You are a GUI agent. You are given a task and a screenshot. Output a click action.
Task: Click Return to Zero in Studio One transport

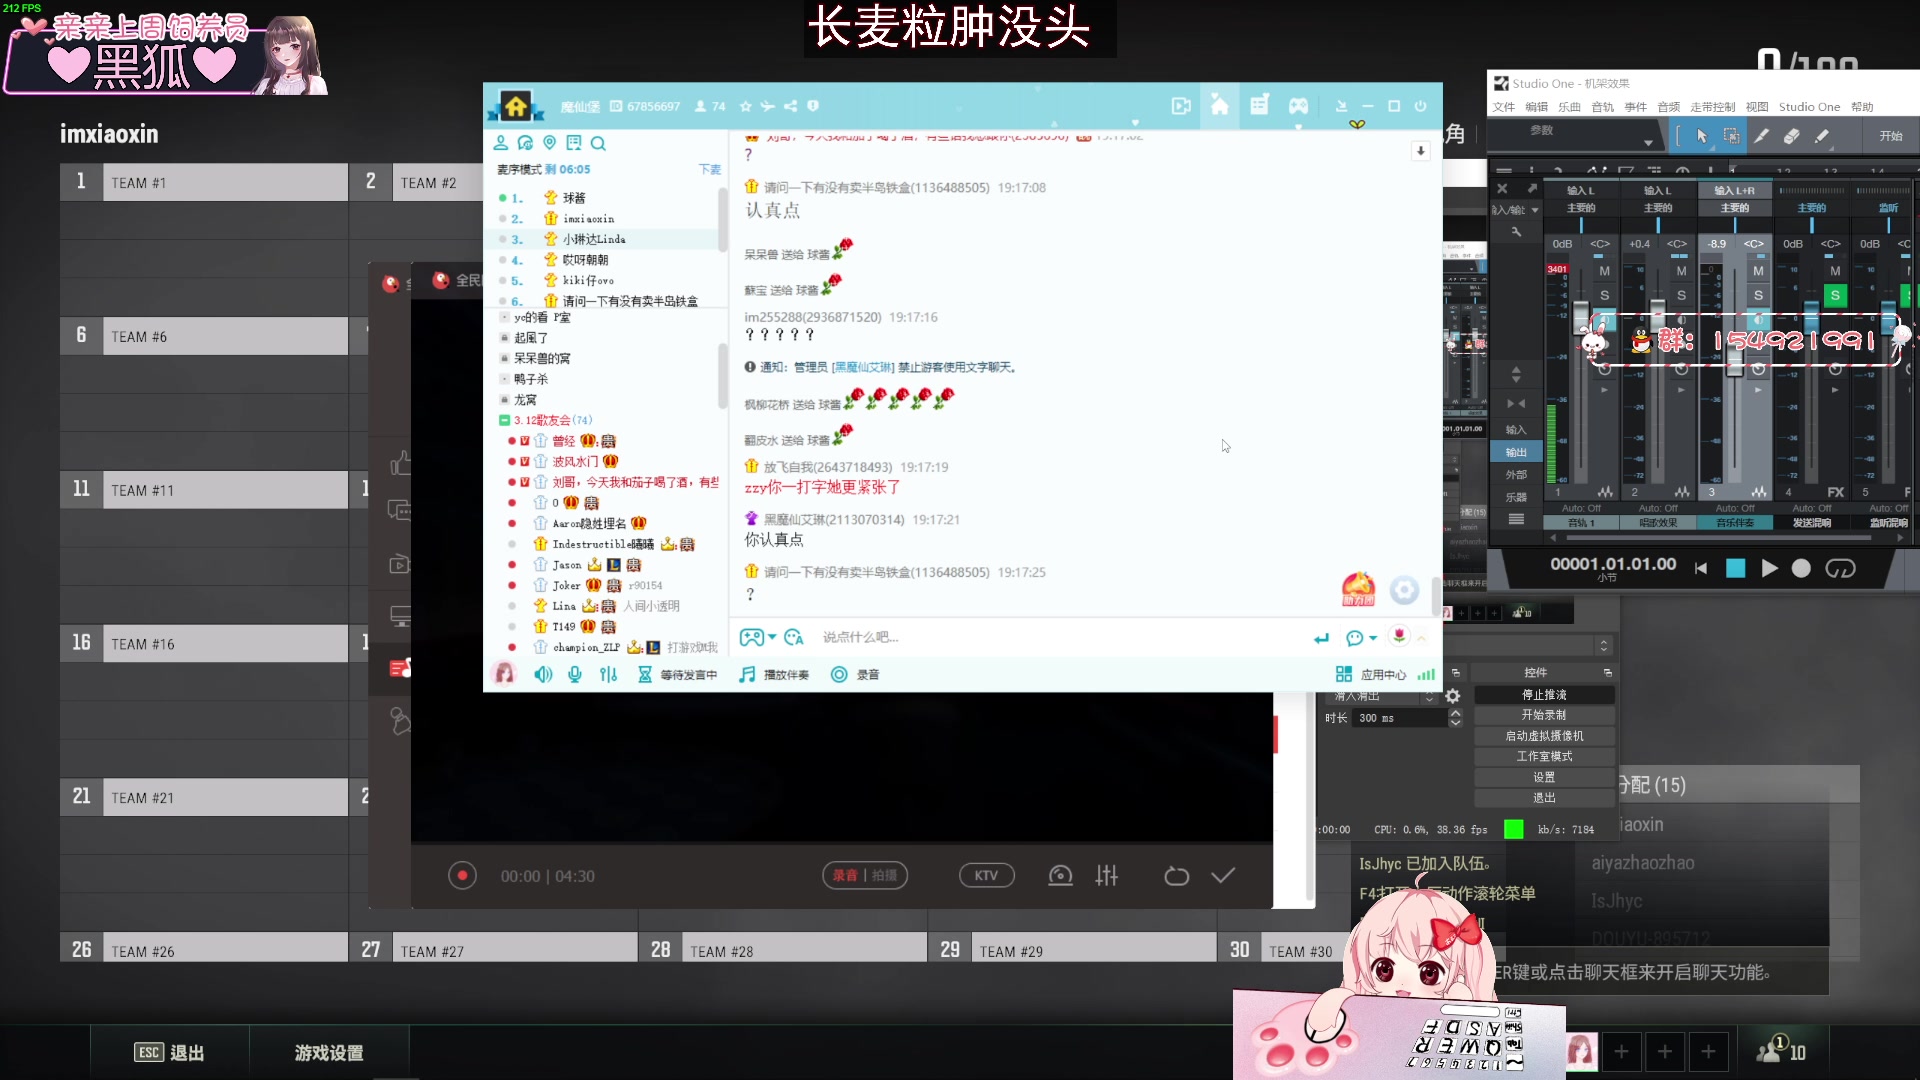click(1701, 568)
